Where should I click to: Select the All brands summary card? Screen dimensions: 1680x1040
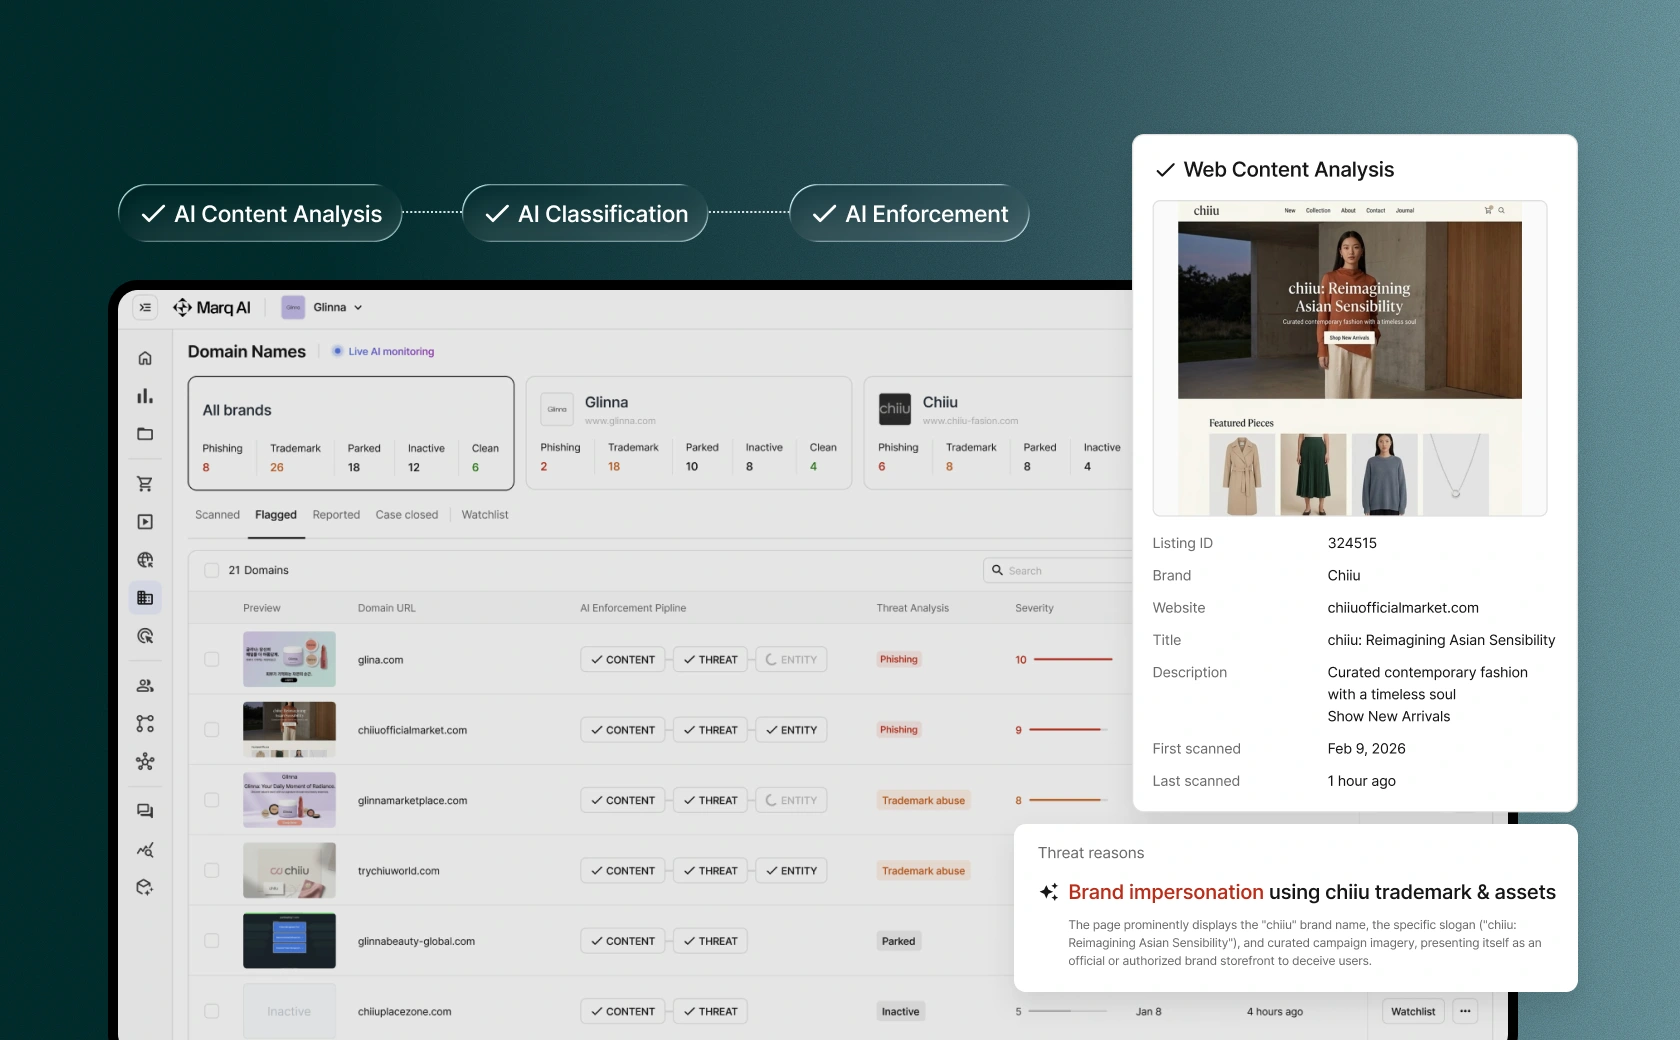pyautogui.click(x=351, y=433)
